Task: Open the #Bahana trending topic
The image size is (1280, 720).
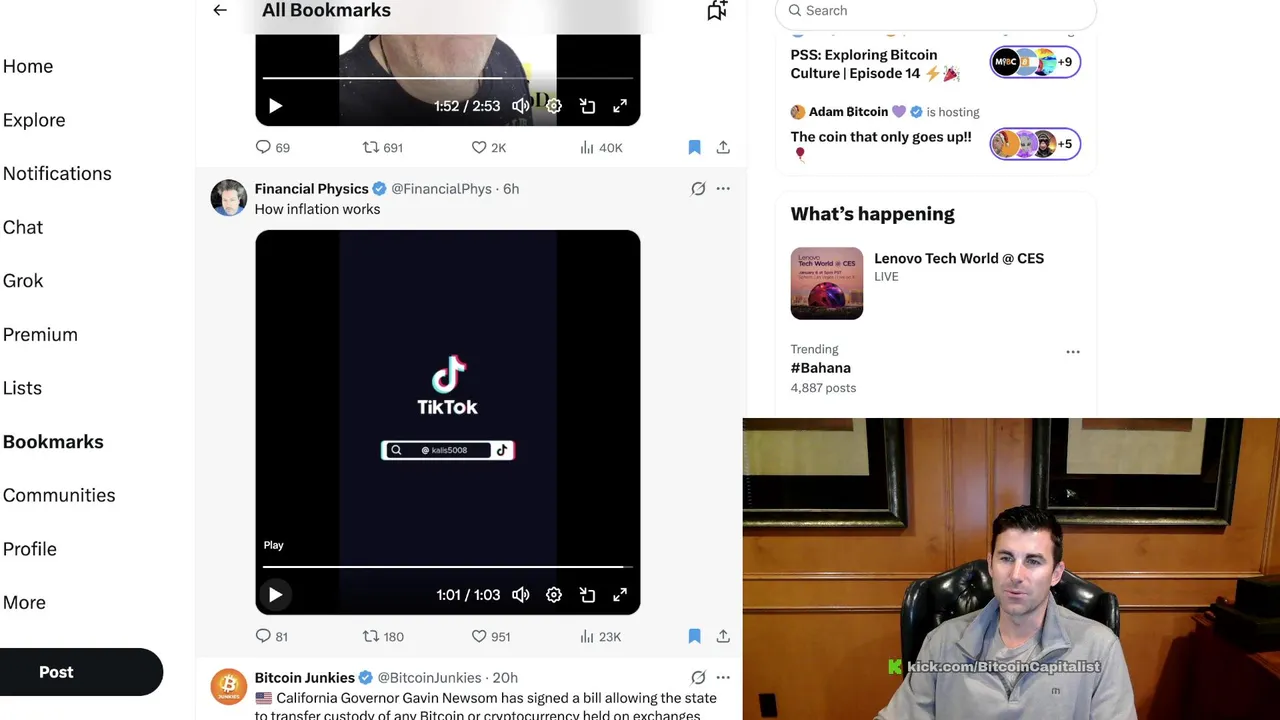Action: tap(821, 368)
